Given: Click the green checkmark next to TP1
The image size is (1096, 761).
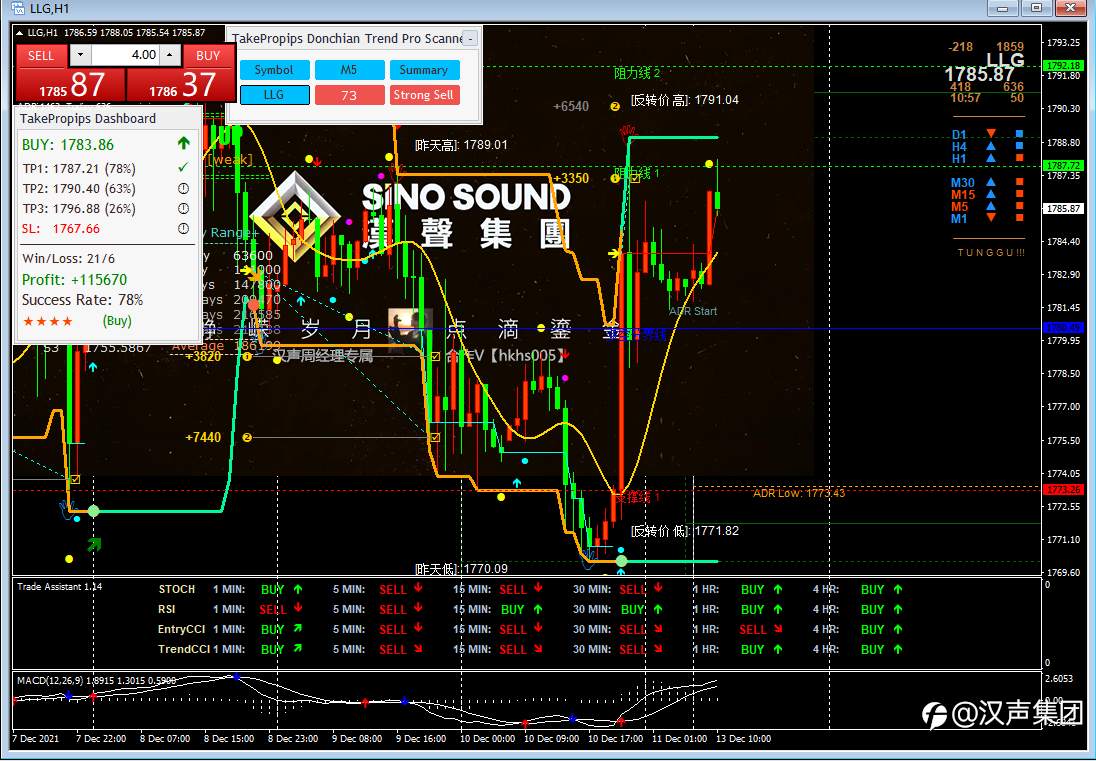Looking at the screenshot, I should (183, 168).
